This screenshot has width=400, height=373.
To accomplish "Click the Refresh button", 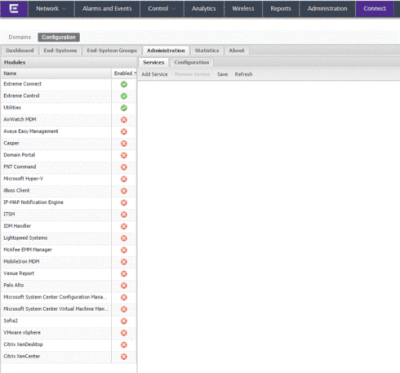I will click(243, 74).
